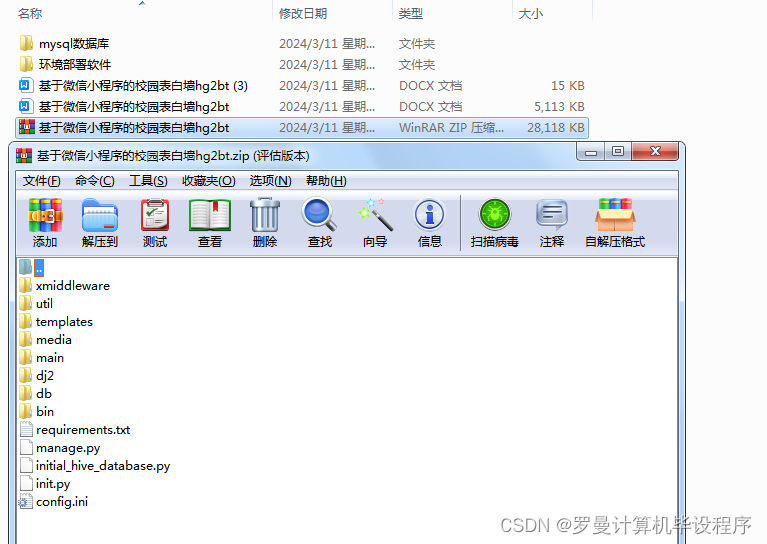Maximize the WinRAR window
Image resolution: width=767 pixels, height=544 pixels.
pos(618,152)
